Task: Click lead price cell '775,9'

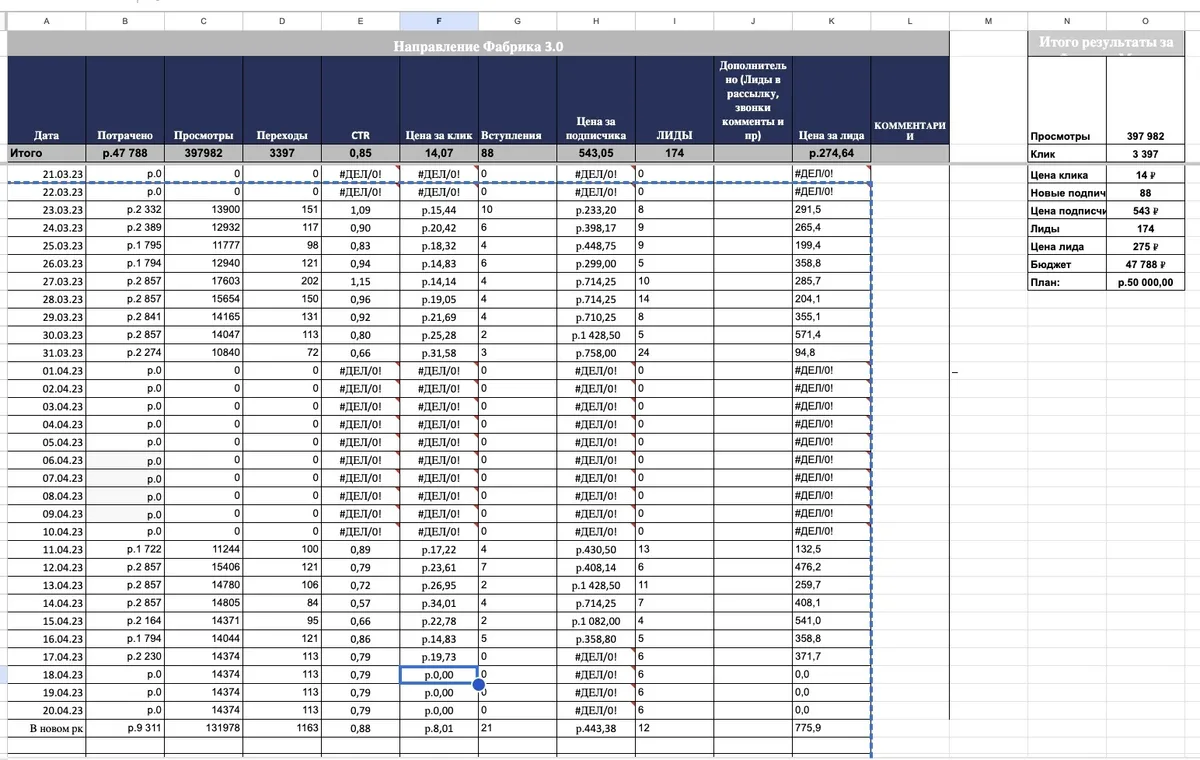Action: 832,728
